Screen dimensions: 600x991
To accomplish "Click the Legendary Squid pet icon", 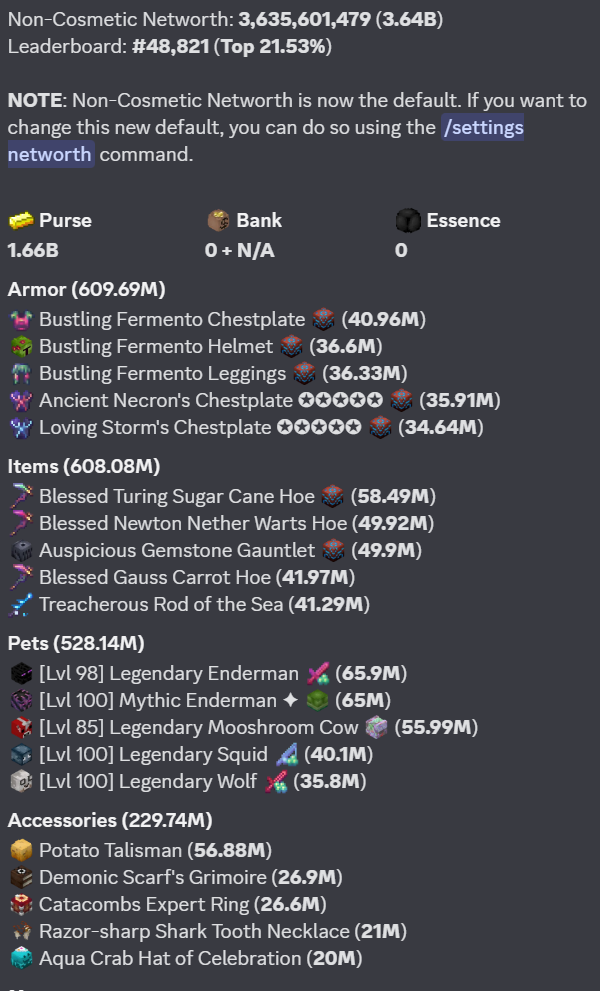I will point(21,755).
